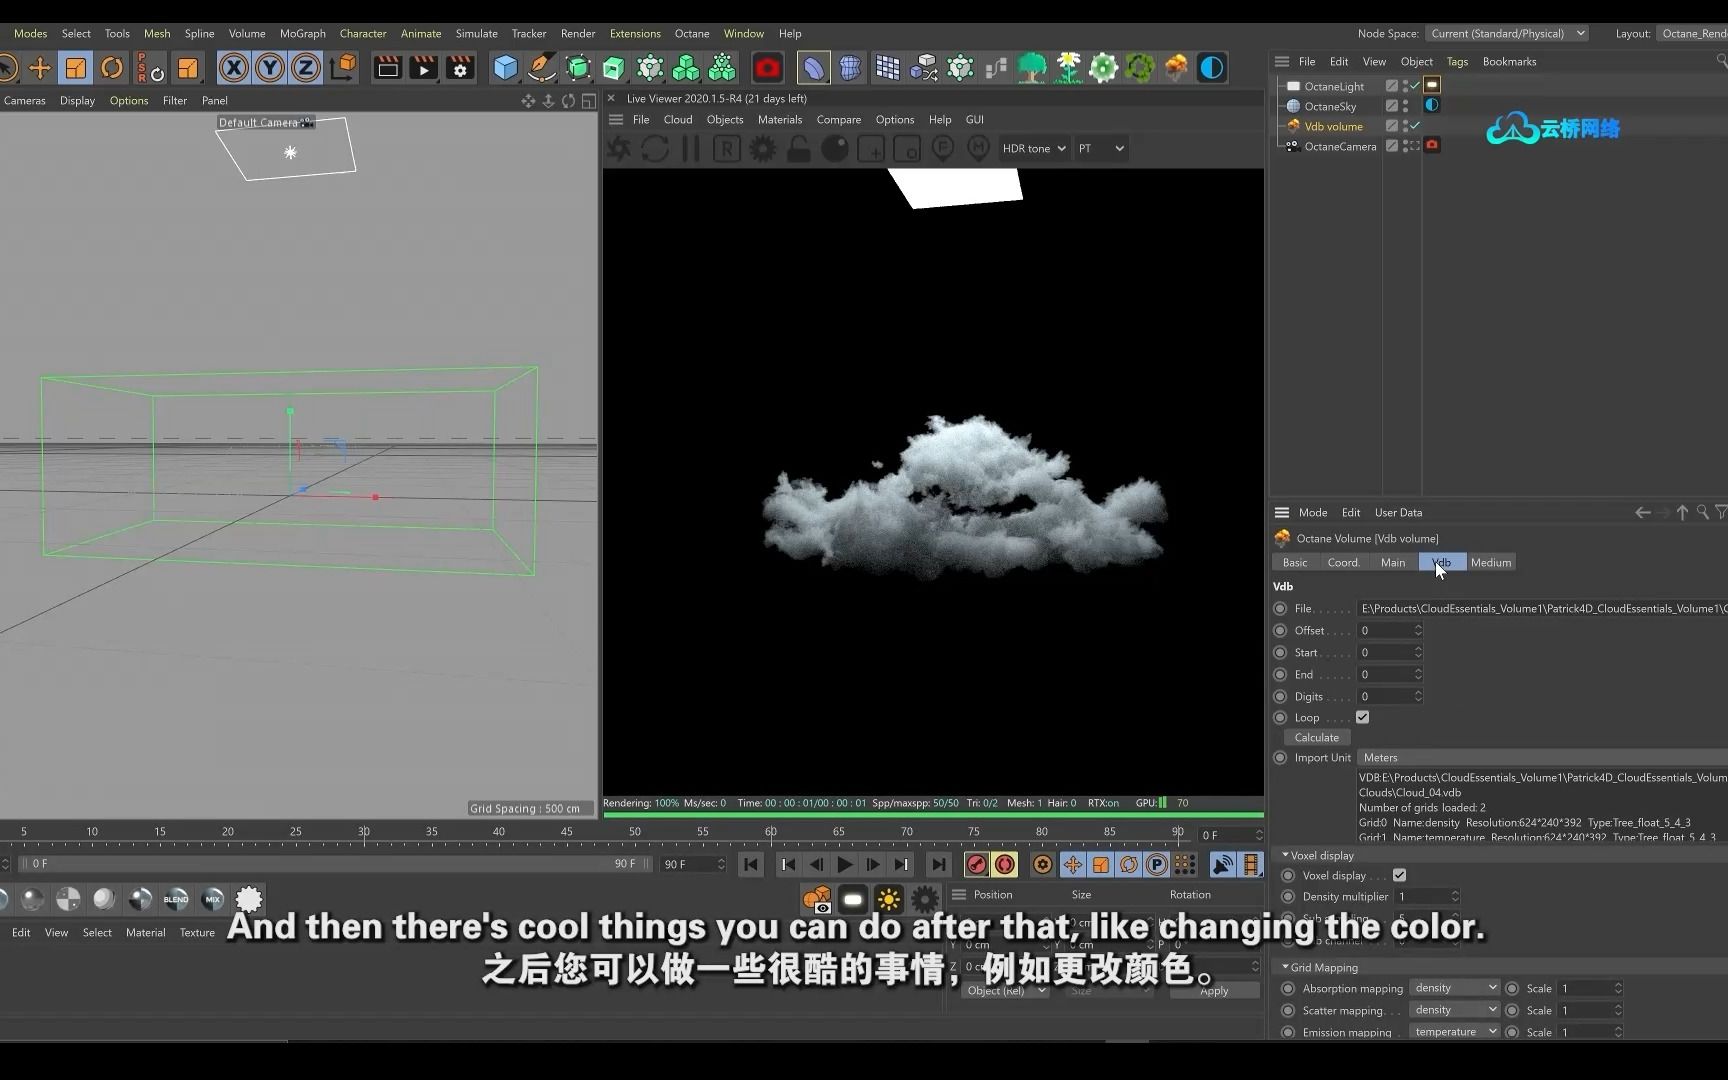Image resolution: width=1728 pixels, height=1080 pixels.
Task: Select OctaneSky in Object Manager
Action: pyautogui.click(x=1330, y=107)
